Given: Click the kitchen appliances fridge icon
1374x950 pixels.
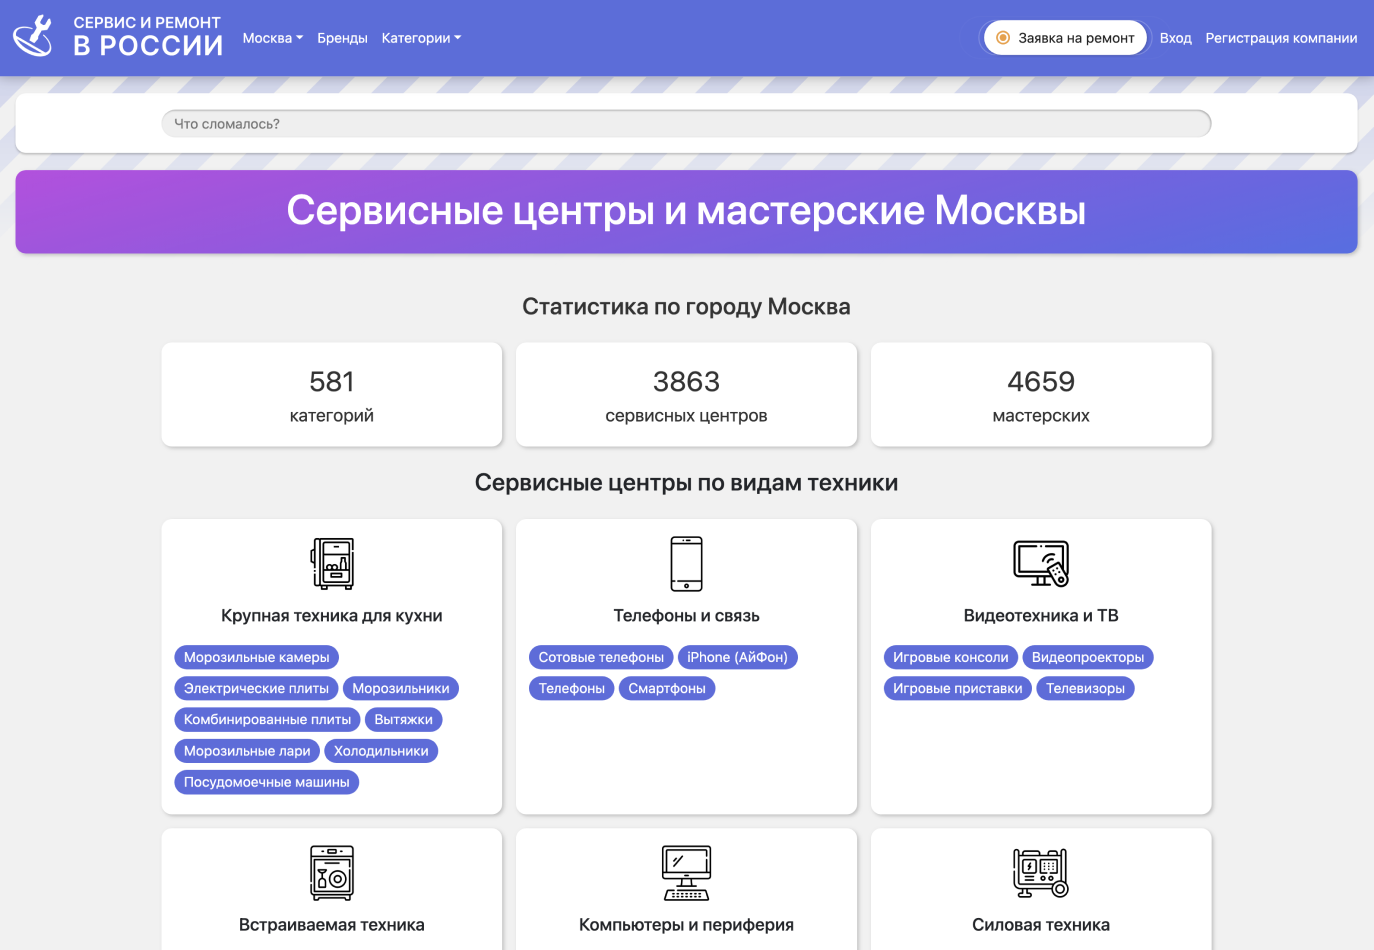Looking at the screenshot, I should pyautogui.click(x=332, y=563).
